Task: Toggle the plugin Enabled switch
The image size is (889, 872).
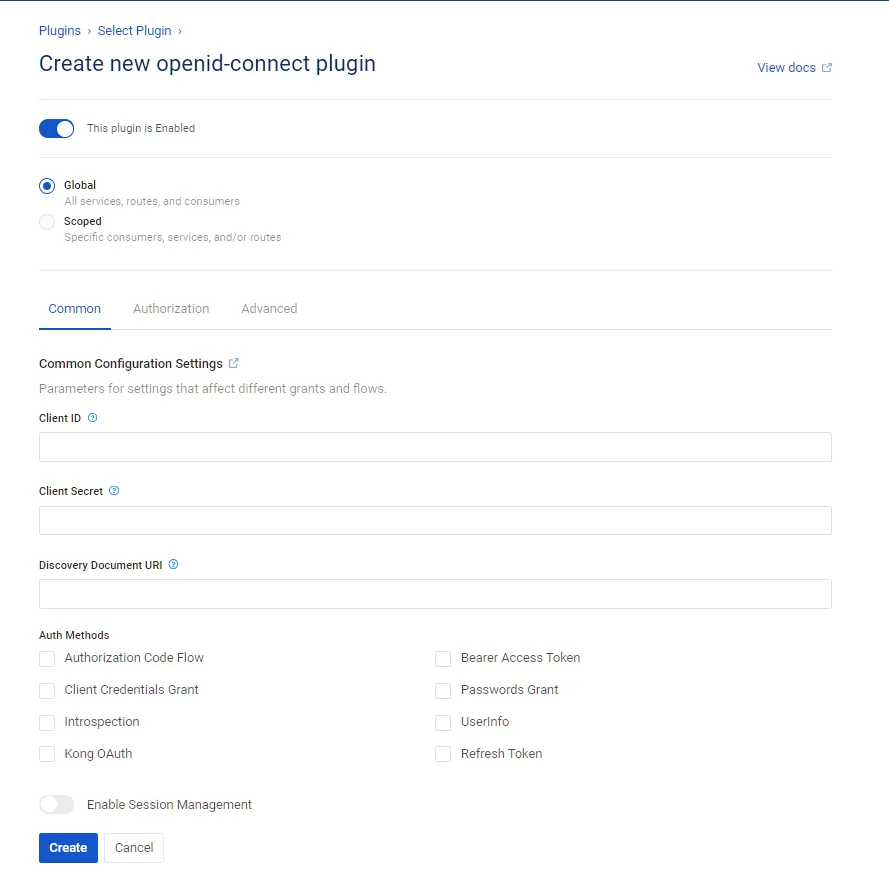Action: 57,129
